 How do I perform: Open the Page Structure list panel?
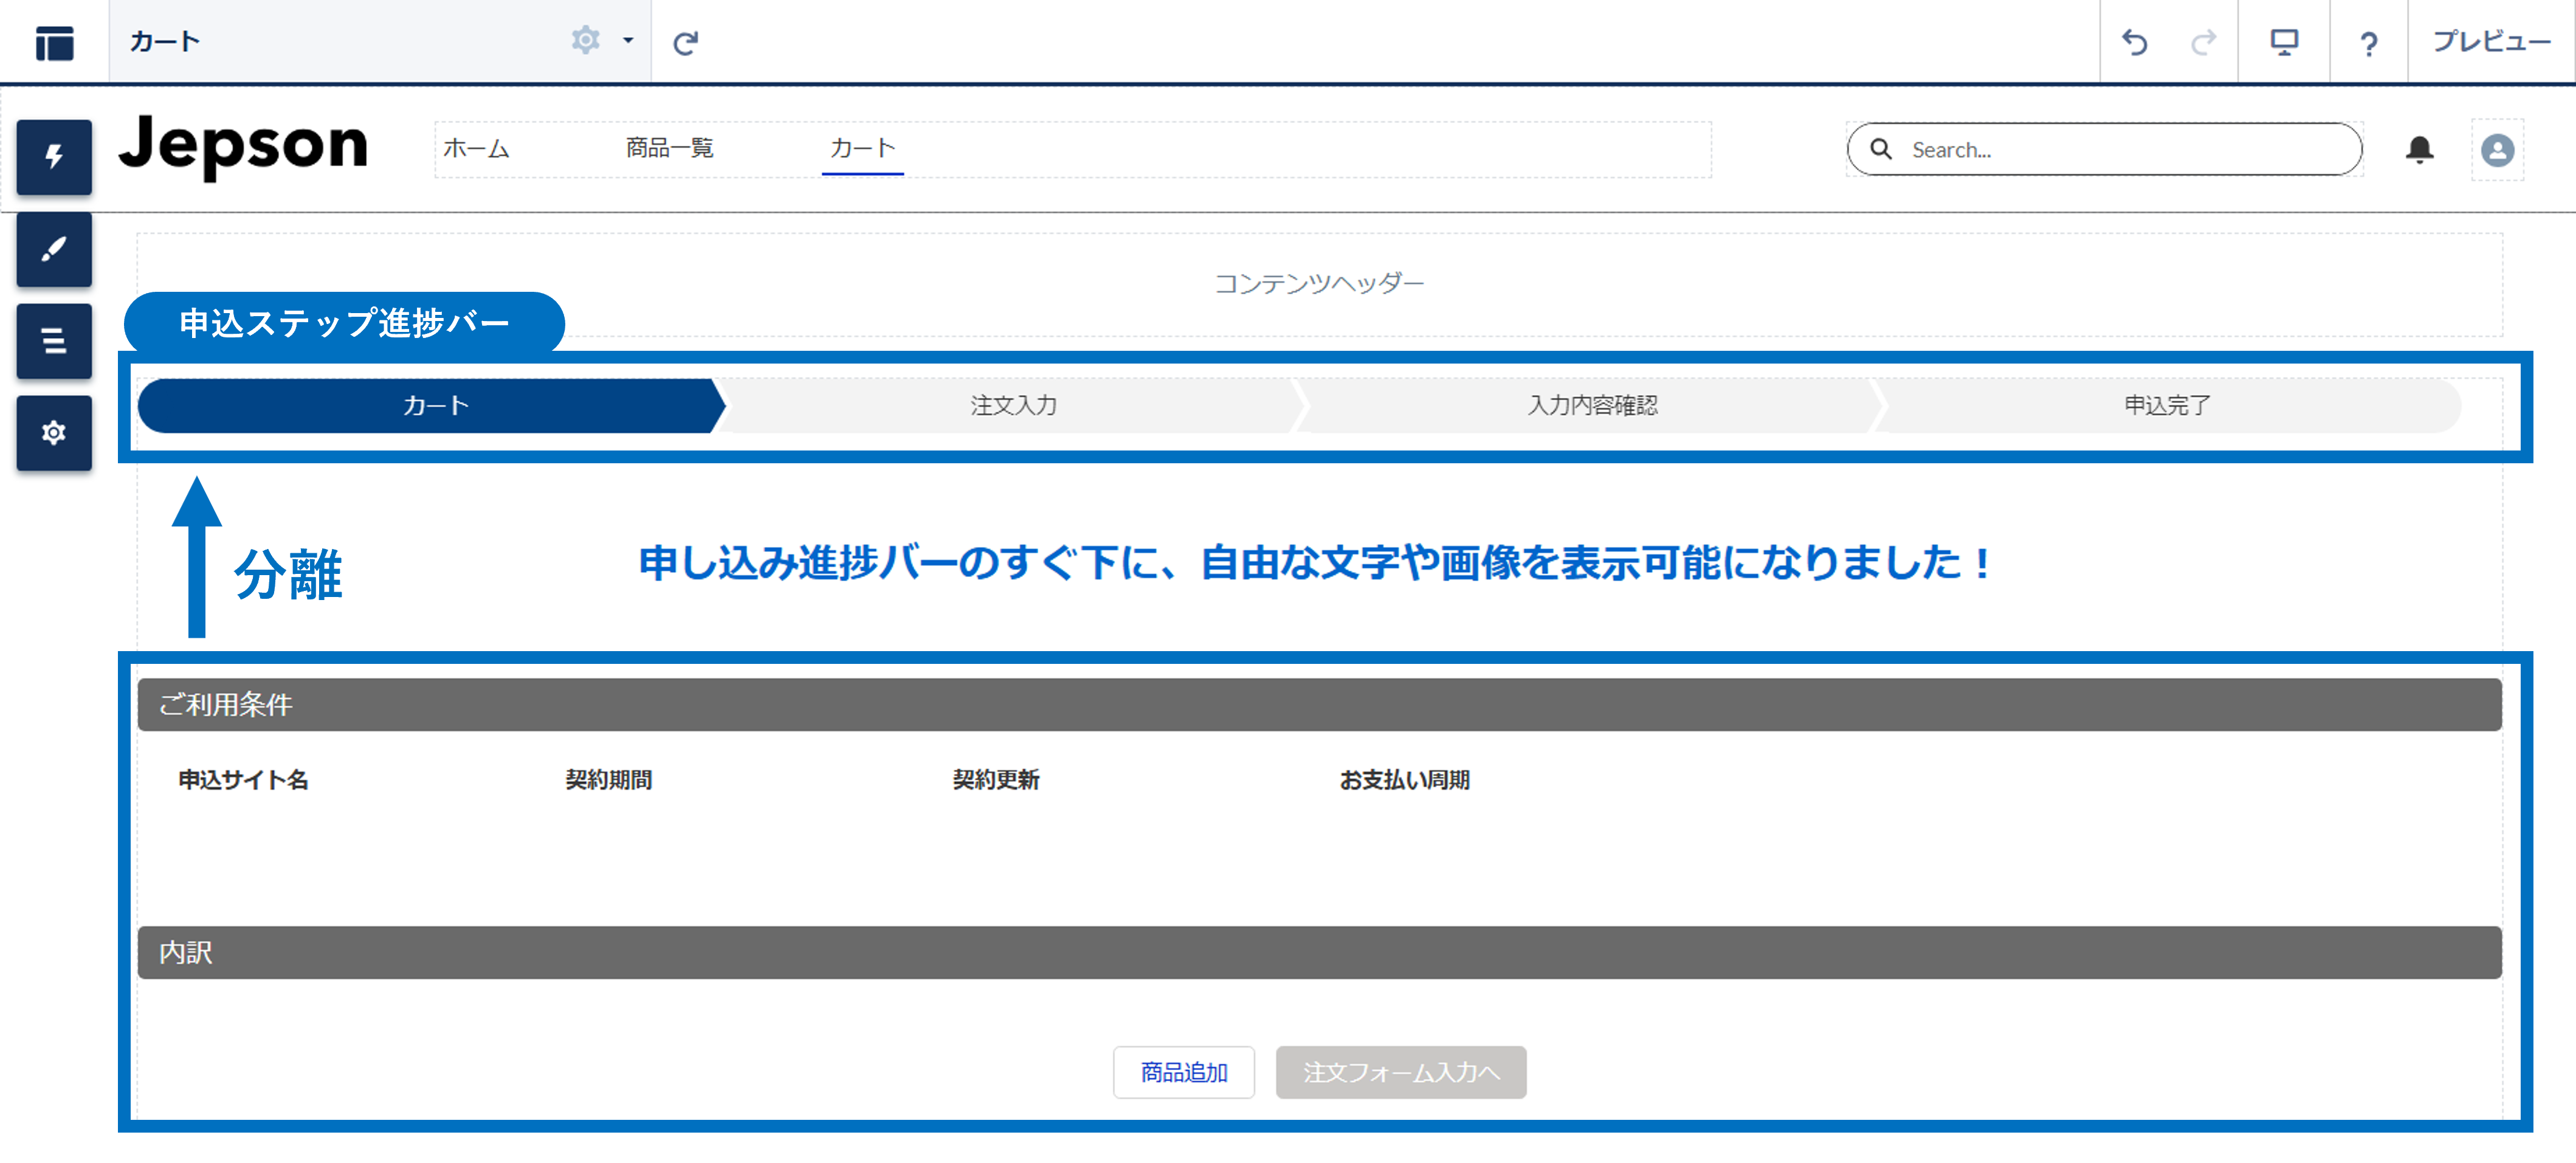pos(54,341)
